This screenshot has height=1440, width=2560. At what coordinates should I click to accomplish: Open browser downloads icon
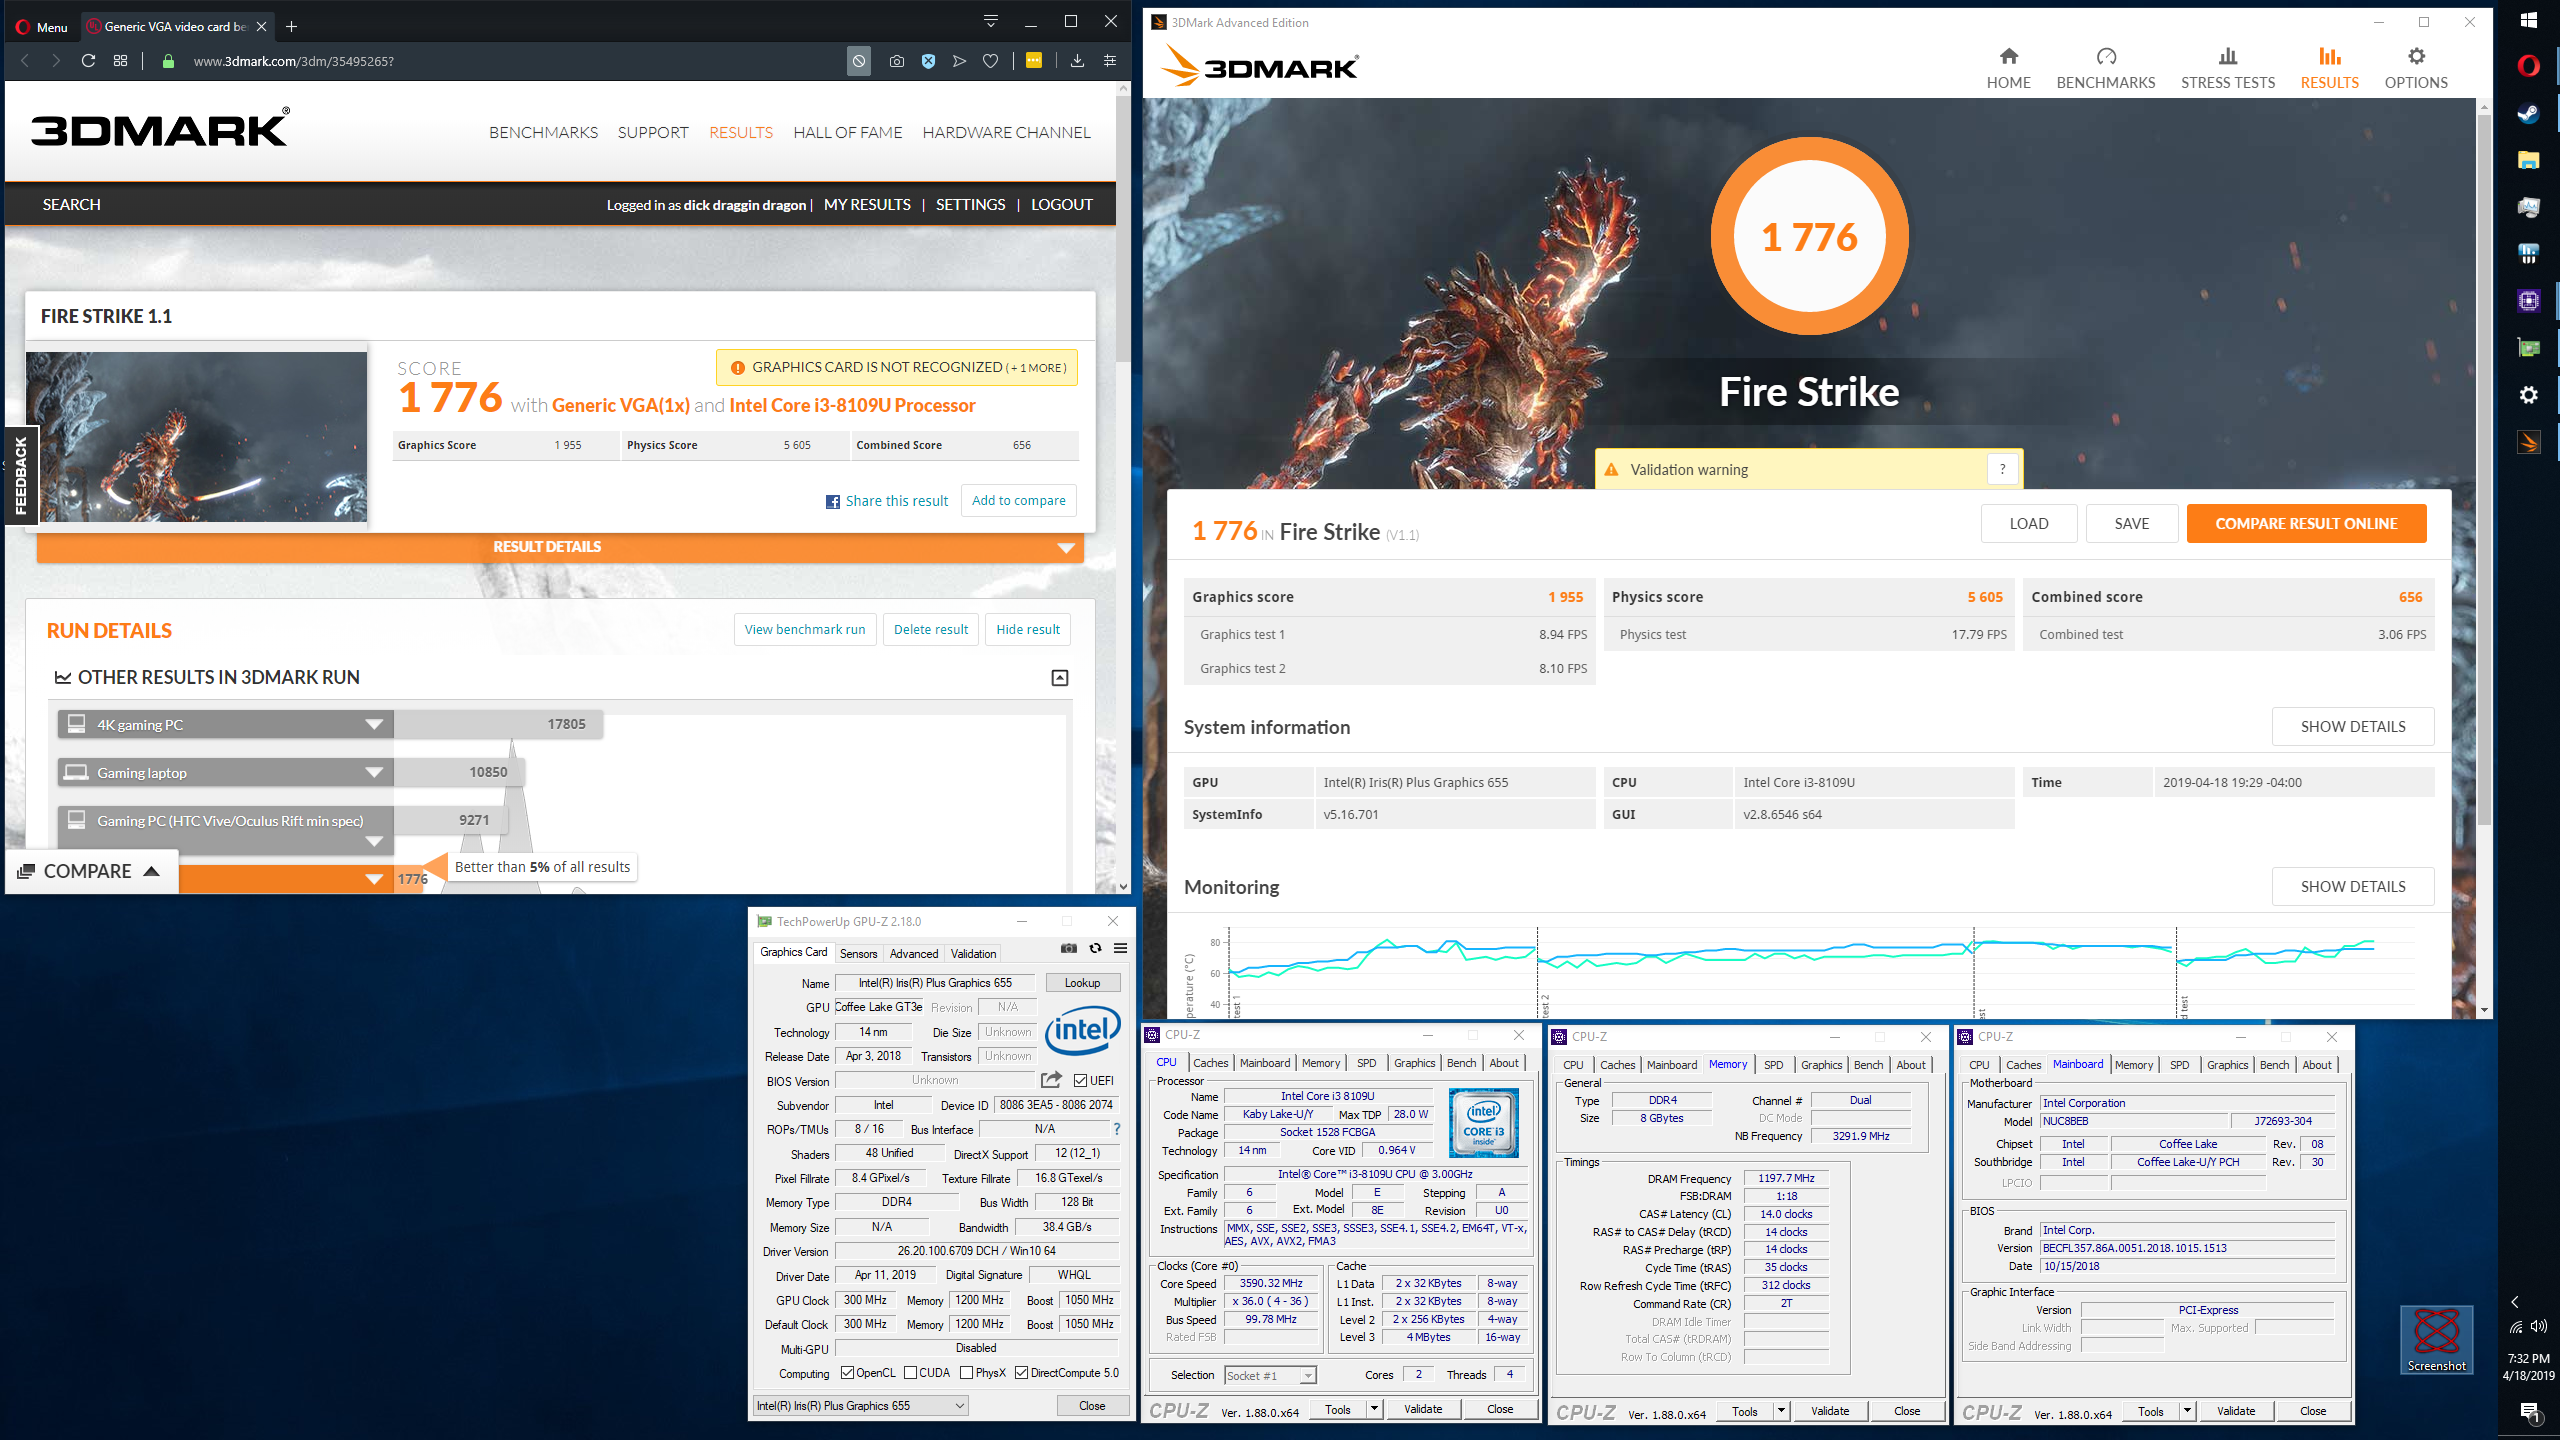tap(1077, 61)
